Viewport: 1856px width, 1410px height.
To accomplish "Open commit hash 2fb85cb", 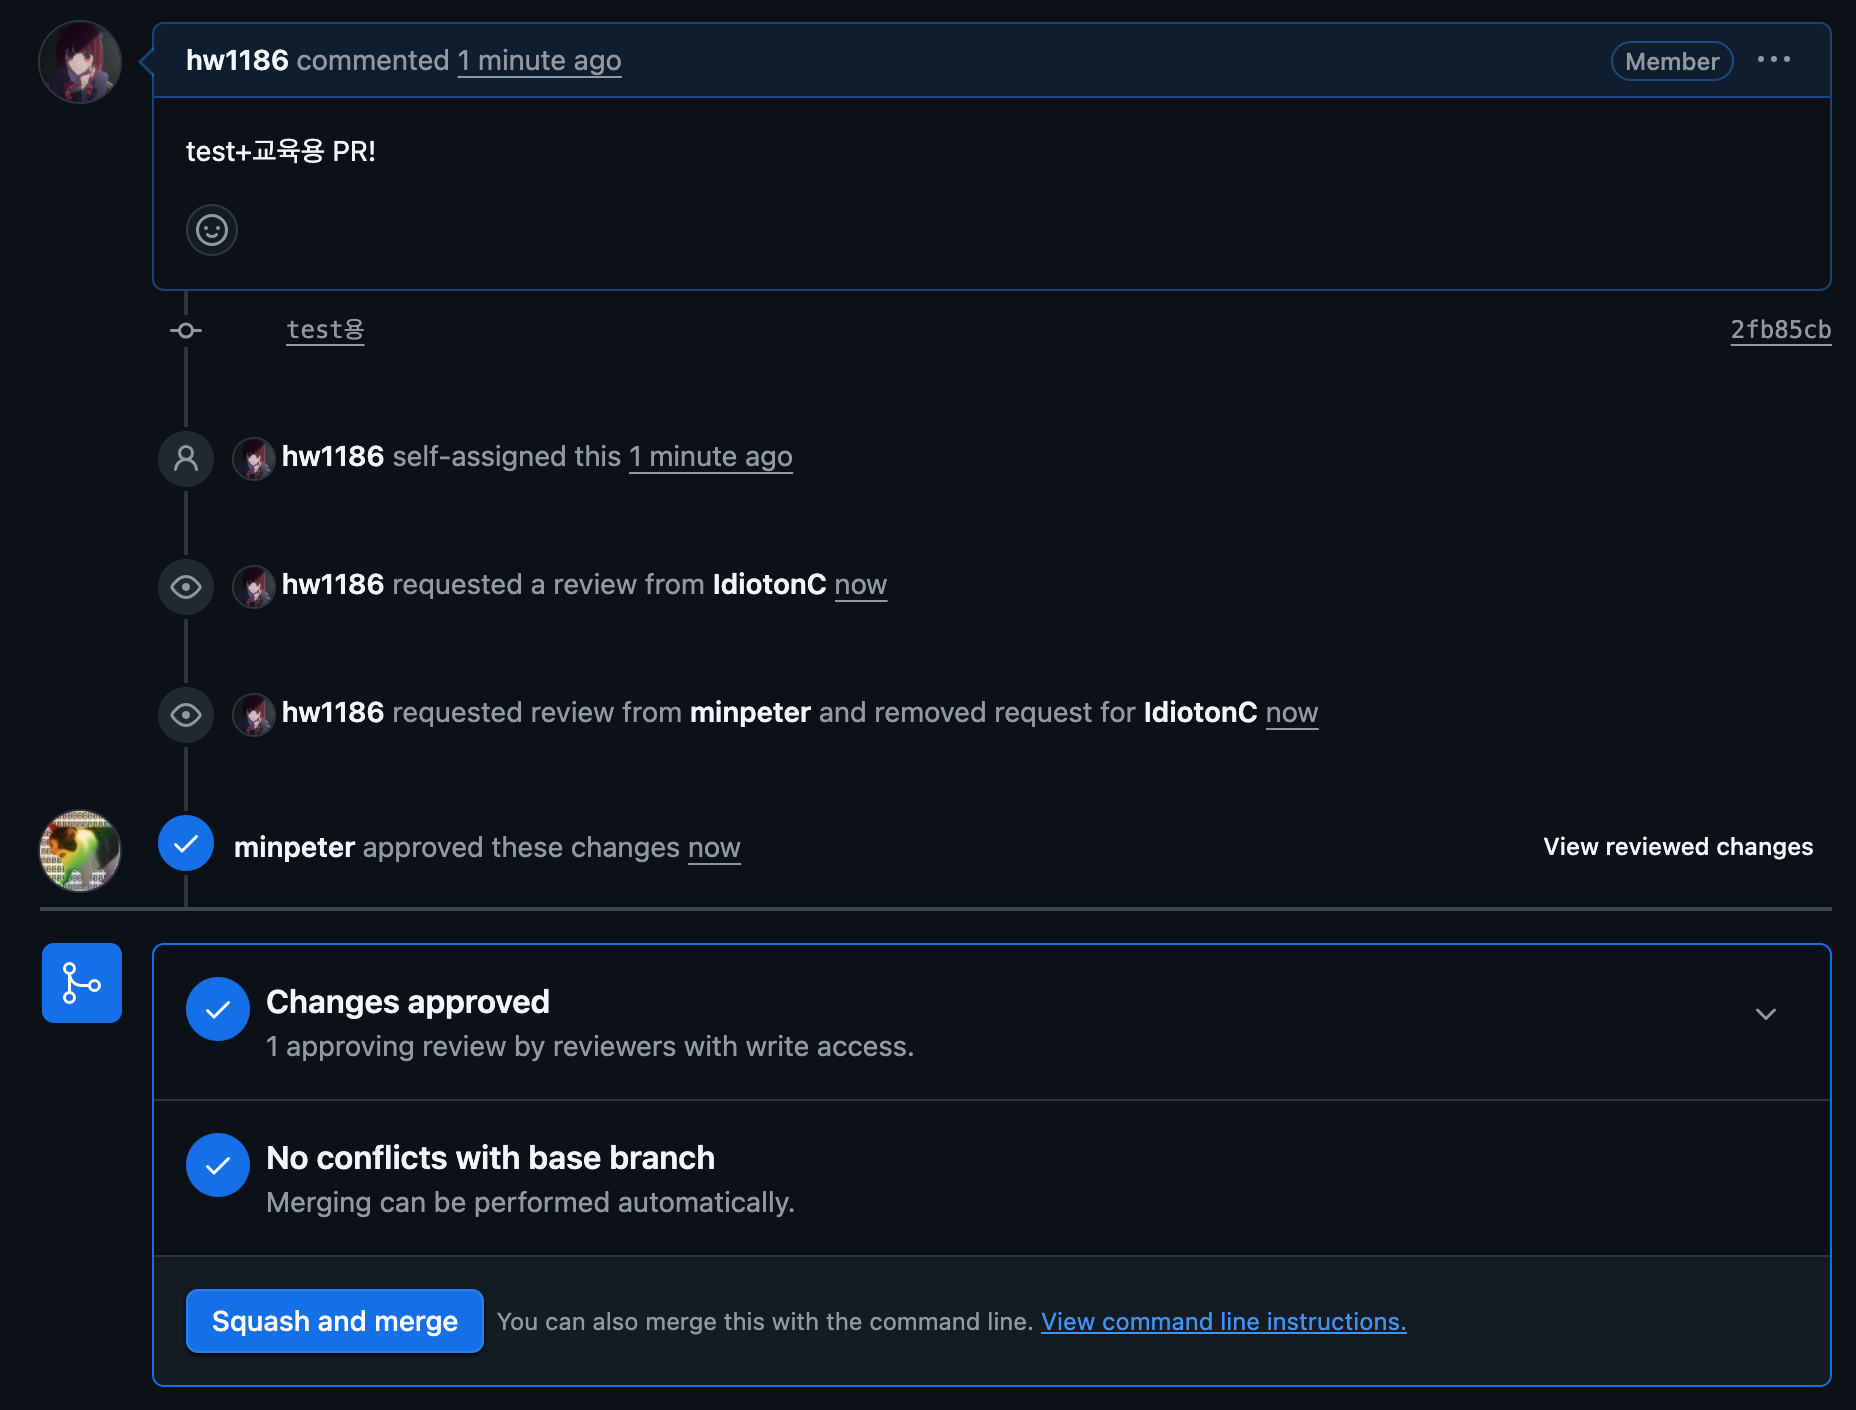I will [1780, 330].
